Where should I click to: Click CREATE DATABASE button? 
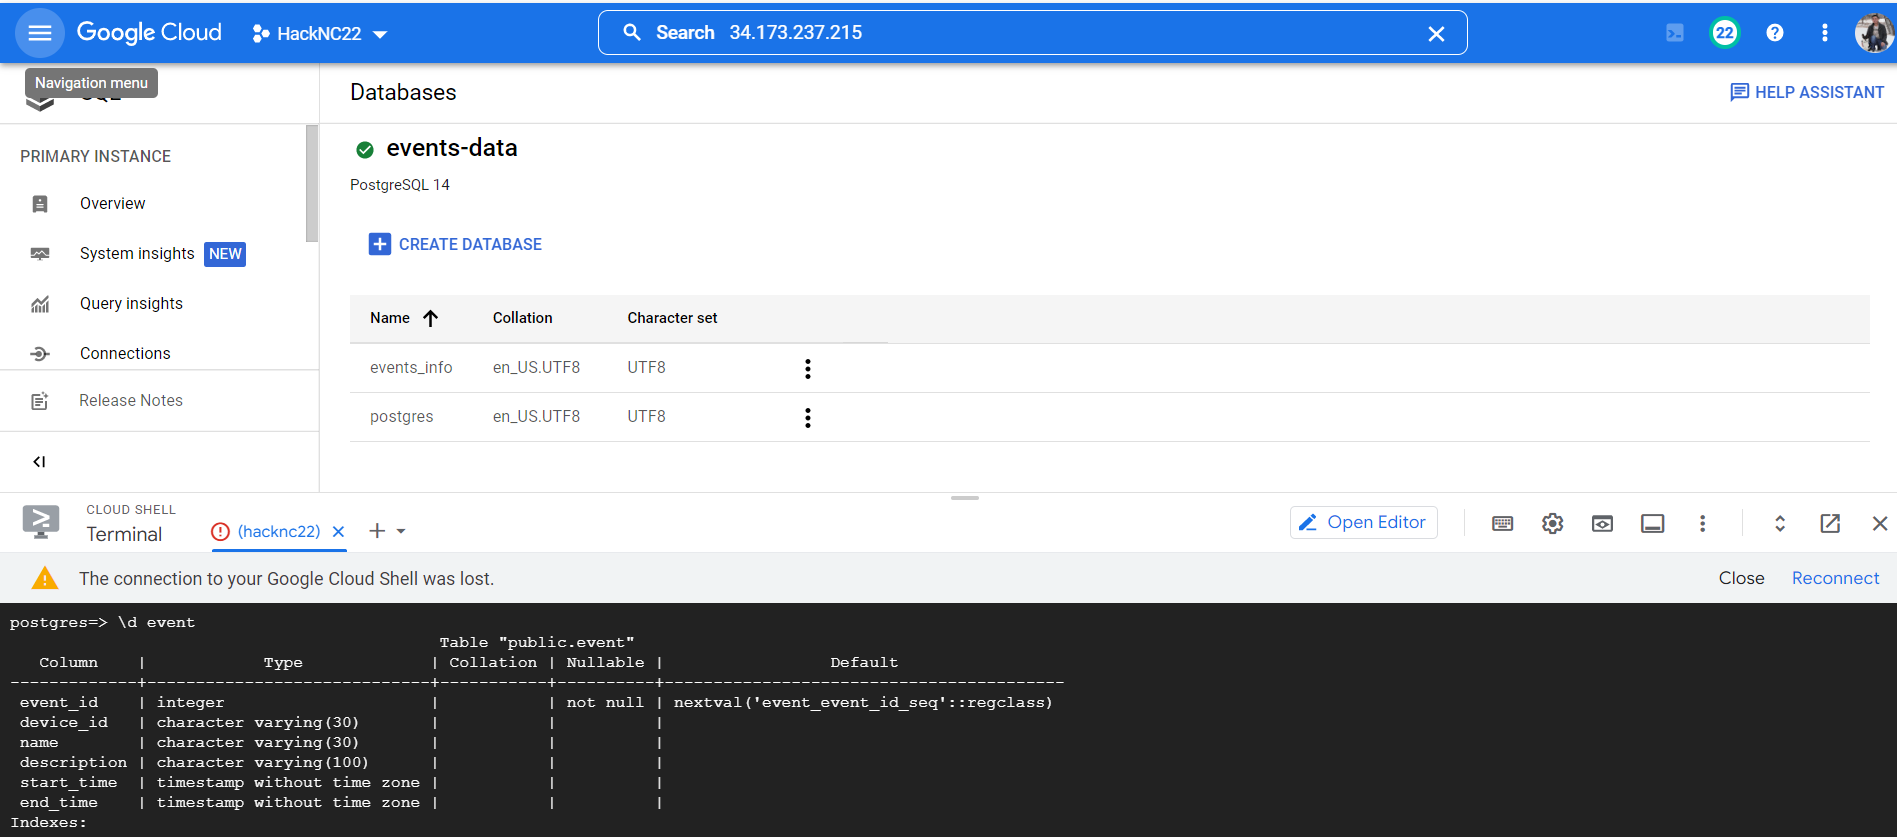(455, 244)
